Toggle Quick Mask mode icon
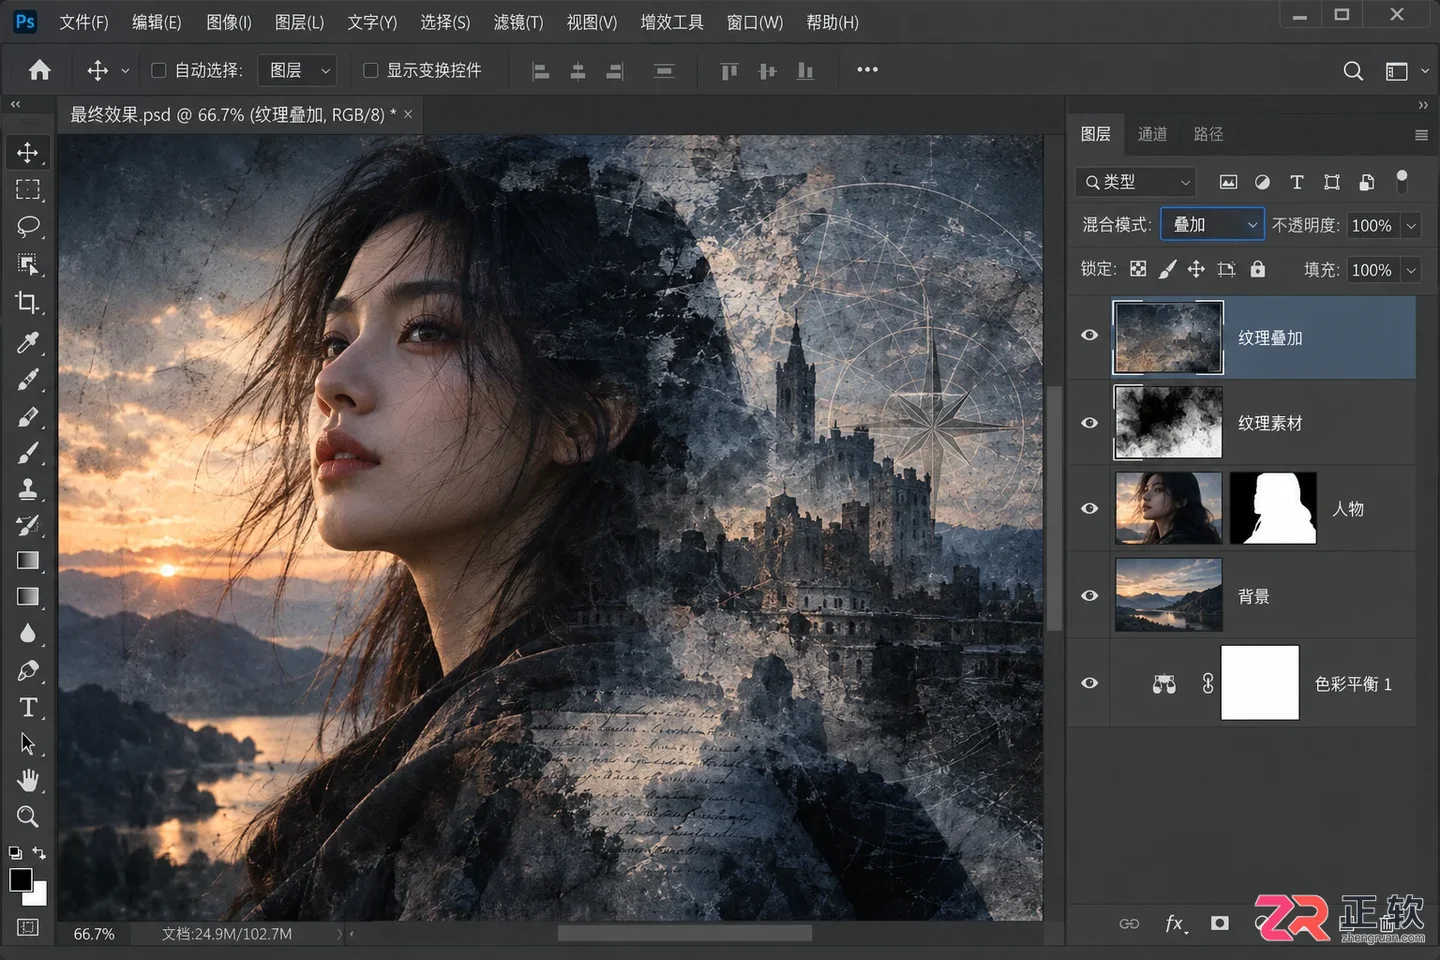1440x960 pixels. (x=28, y=927)
